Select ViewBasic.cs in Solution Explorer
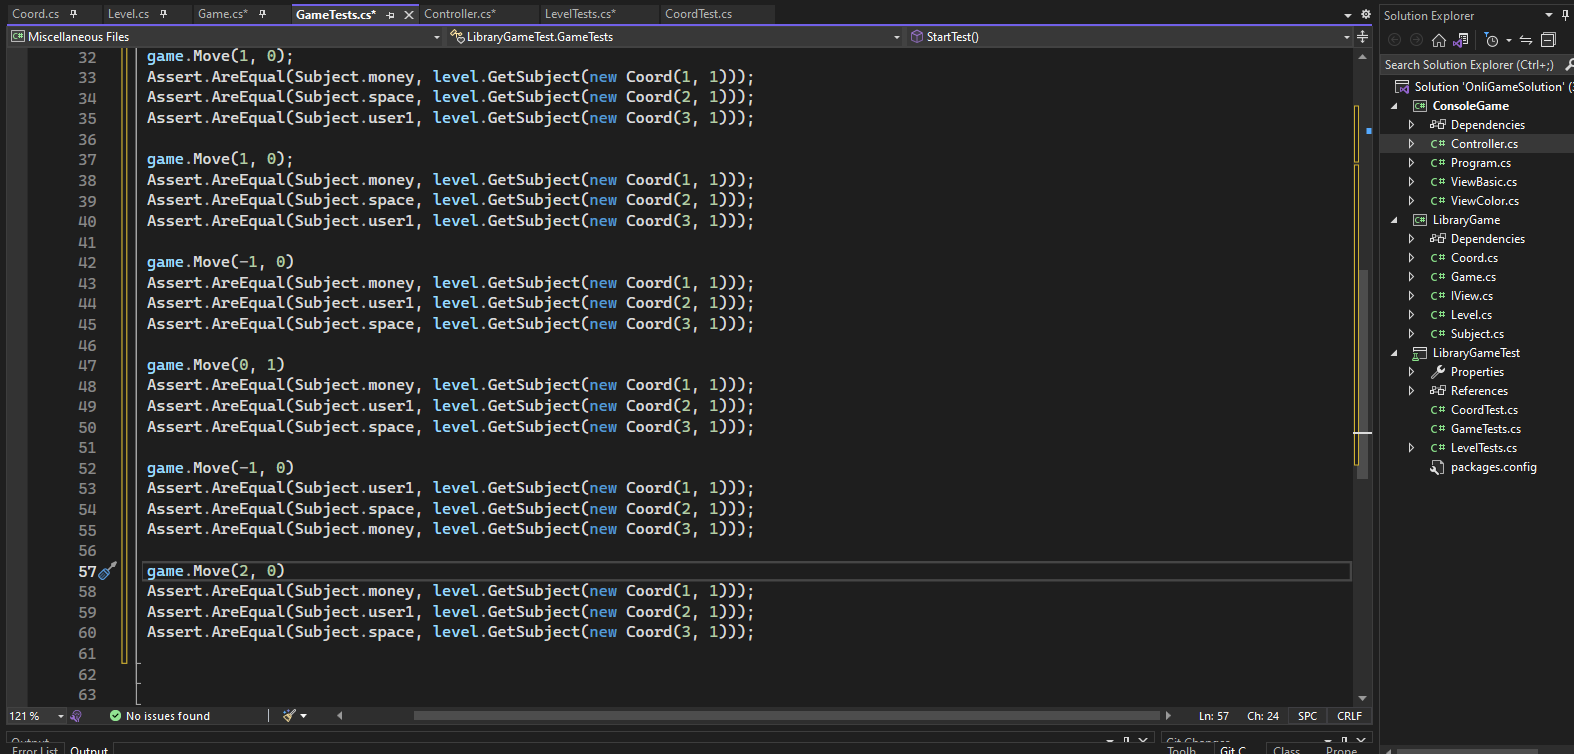The width and height of the screenshot is (1574, 754). 1483,182
